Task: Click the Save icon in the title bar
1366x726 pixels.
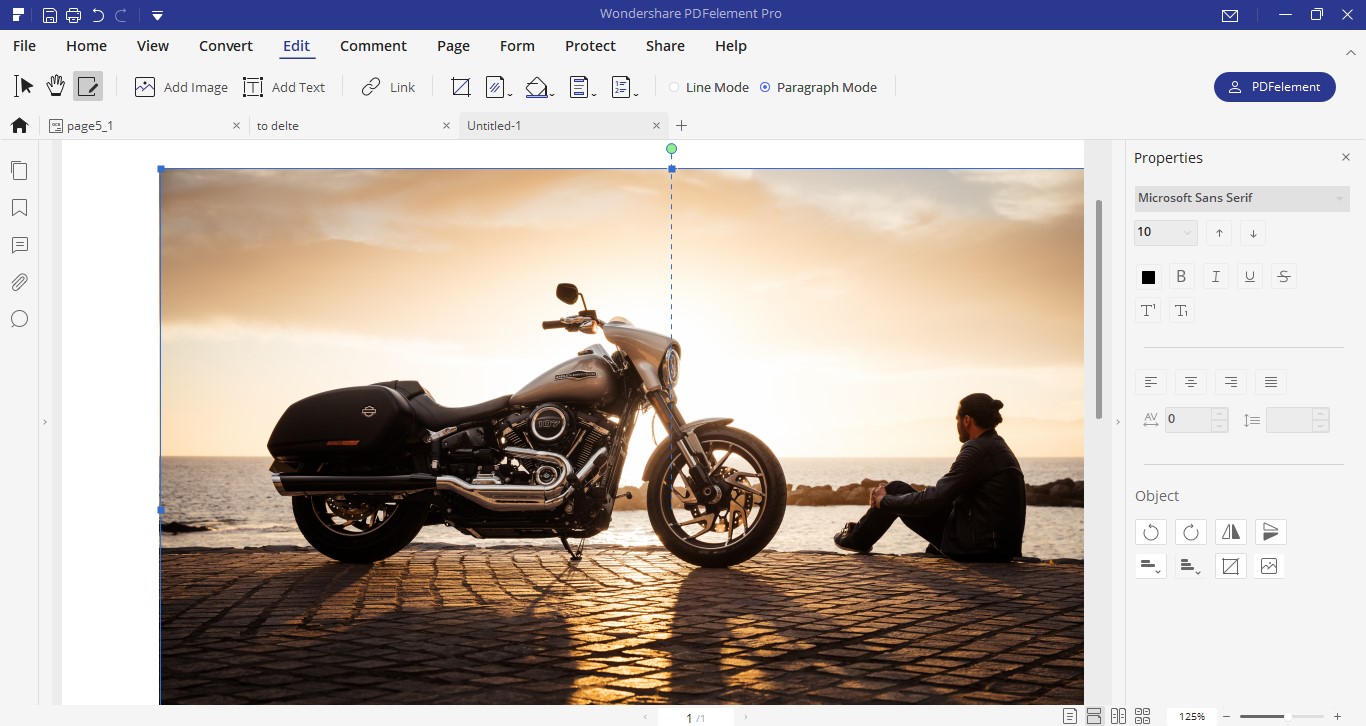Action: (x=50, y=15)
